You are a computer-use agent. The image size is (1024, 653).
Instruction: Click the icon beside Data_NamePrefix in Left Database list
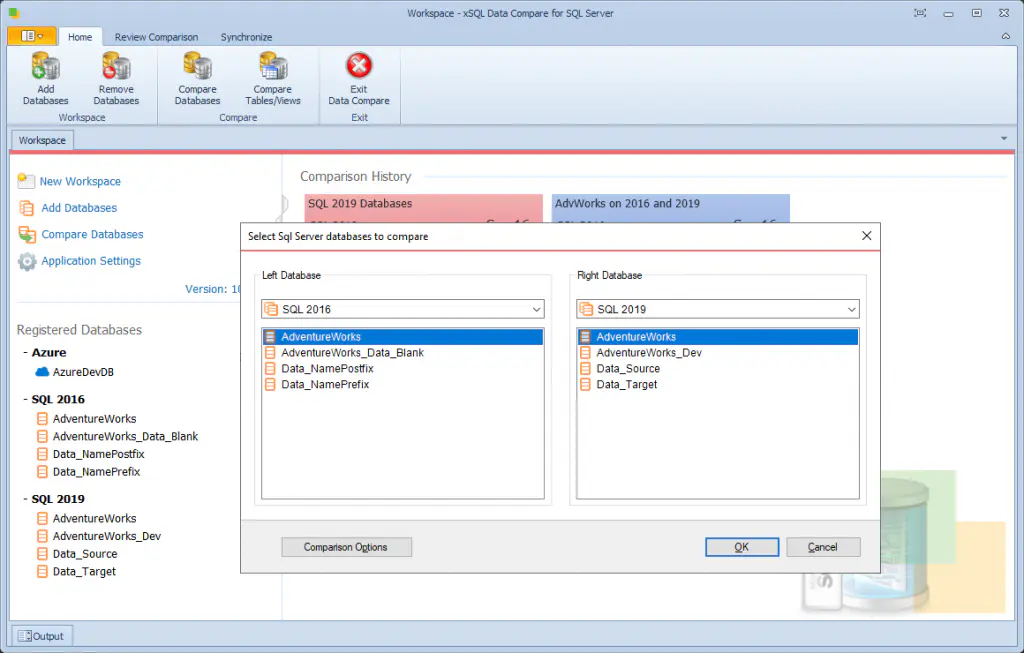[270, 385]
